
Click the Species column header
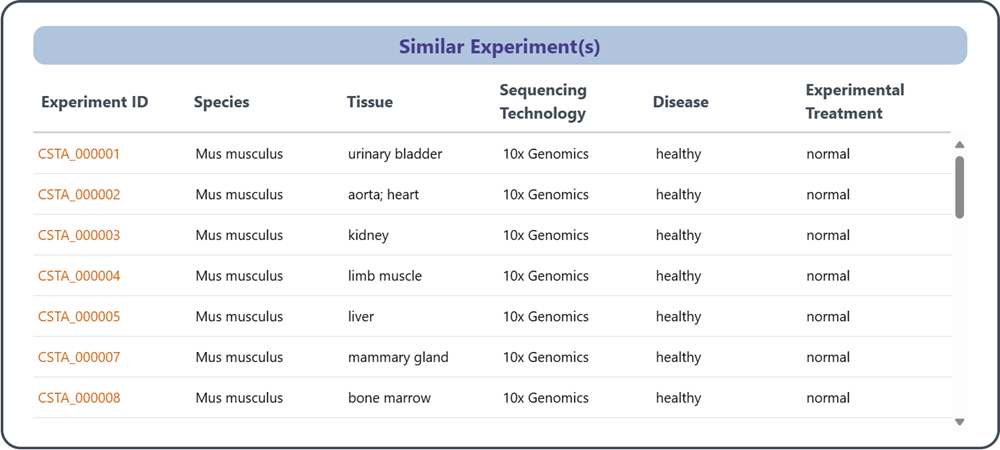pyautogui.click(x=222, y=102)
